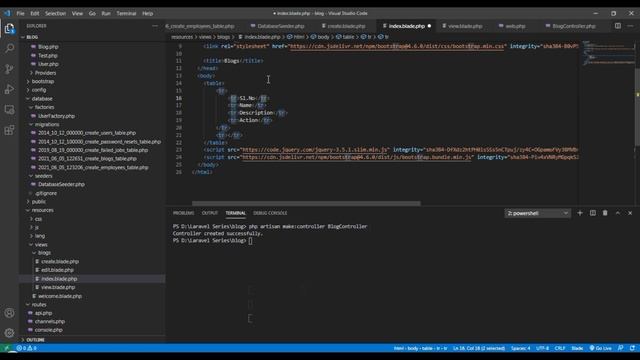The height and width of the screenshot is (360, 640).
Task: Open the Extensions view icon
Action: click(x=9, y=130)
